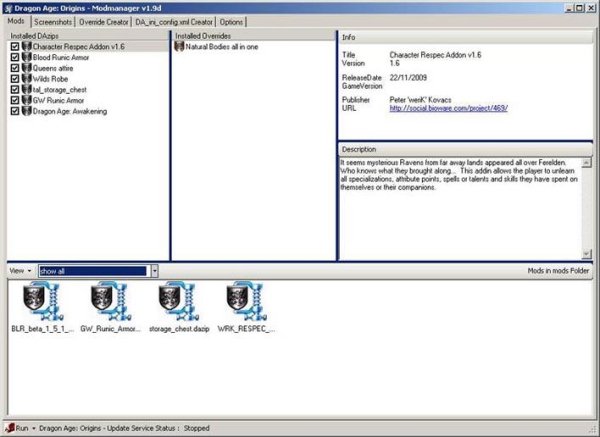Click the description scrollbar down arrow
Image resolution: width=600 pixels, height=437 pixels.
click(x=586, y=253)
